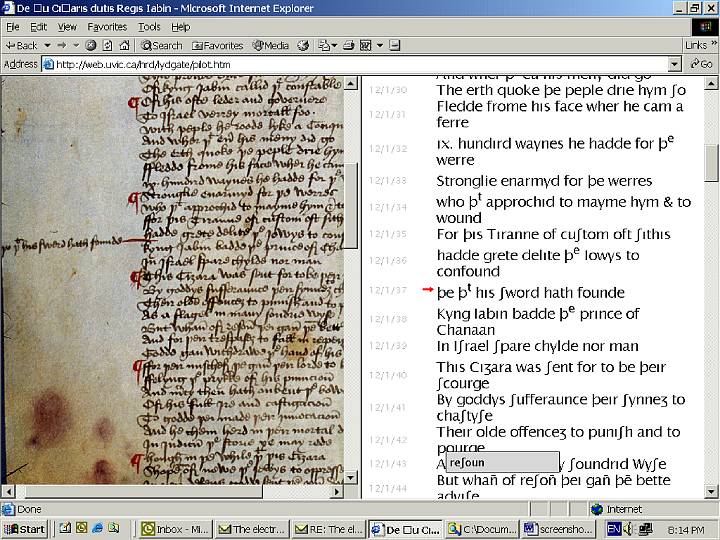Refresh the current page
Image resolution: width=720 pixels, height=540 pixels.
[x=106, y=45]
